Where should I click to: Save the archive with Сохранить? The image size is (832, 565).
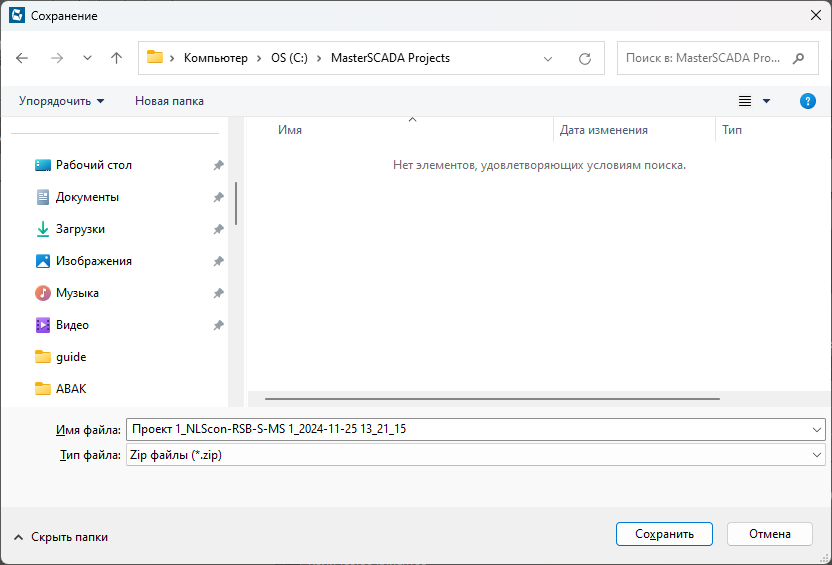pos(664,534)
